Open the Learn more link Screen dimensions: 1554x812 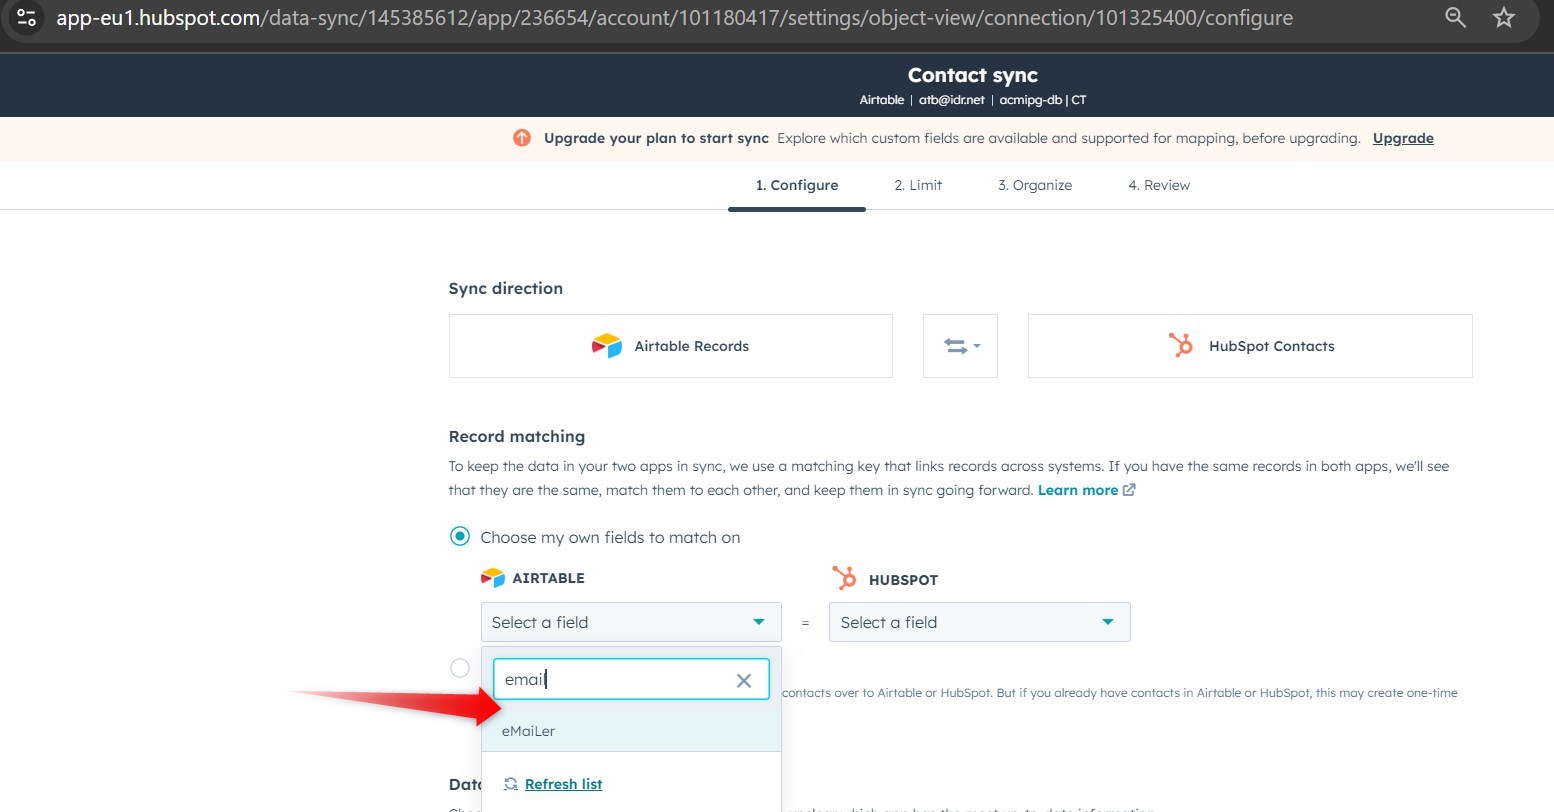(1078, 490)
